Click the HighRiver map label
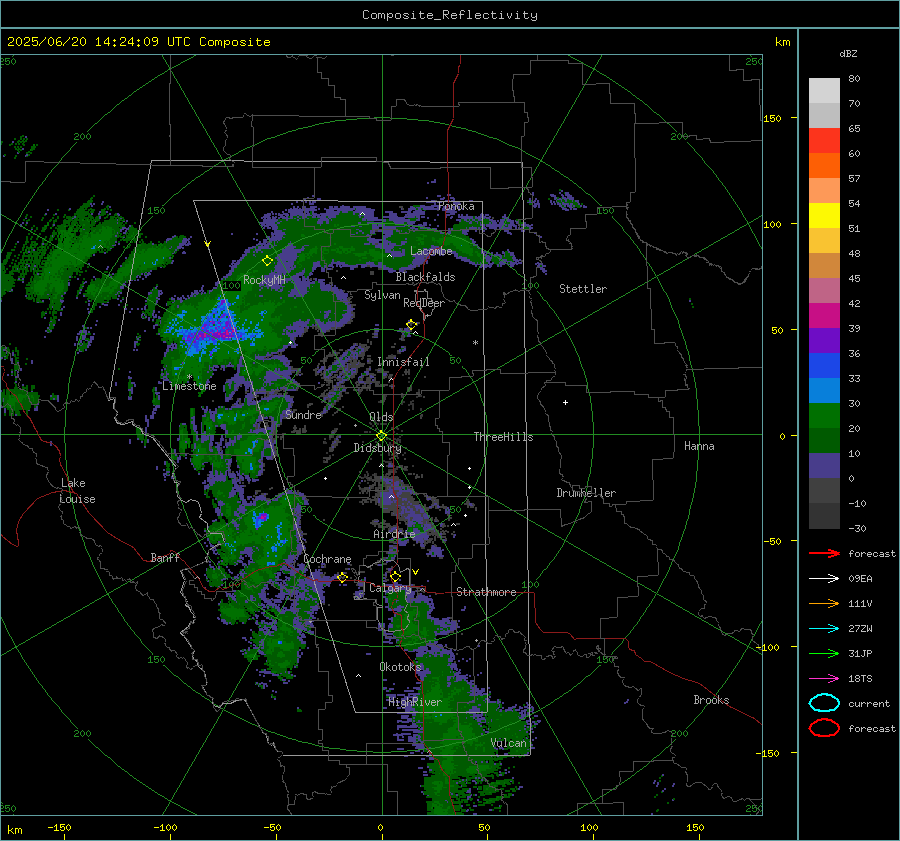Screen dimensions: 900x841 [415, 702]
